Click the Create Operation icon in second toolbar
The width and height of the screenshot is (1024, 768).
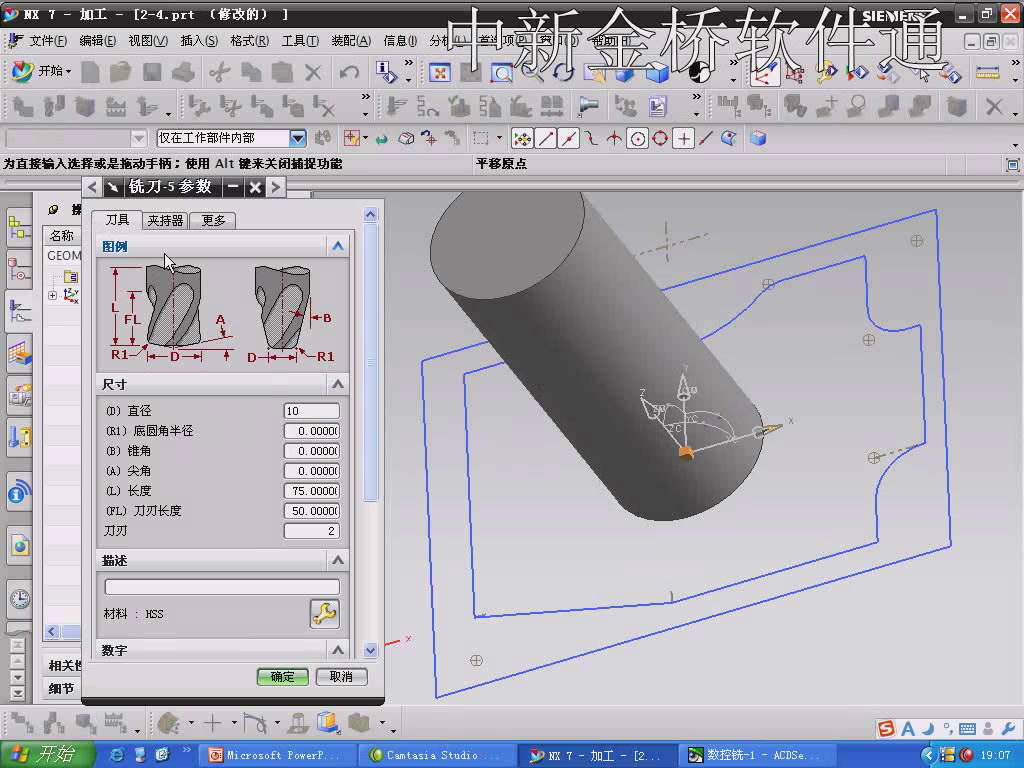[148, 106]
